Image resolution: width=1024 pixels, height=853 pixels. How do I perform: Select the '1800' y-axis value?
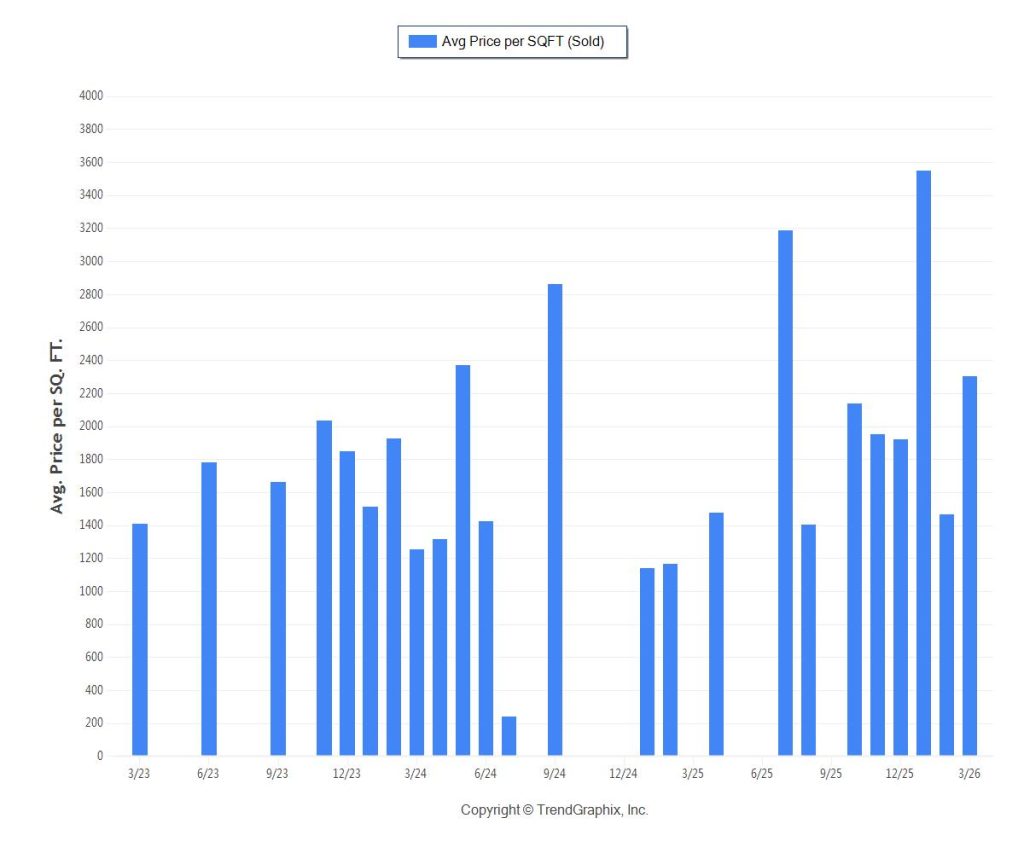91,459
